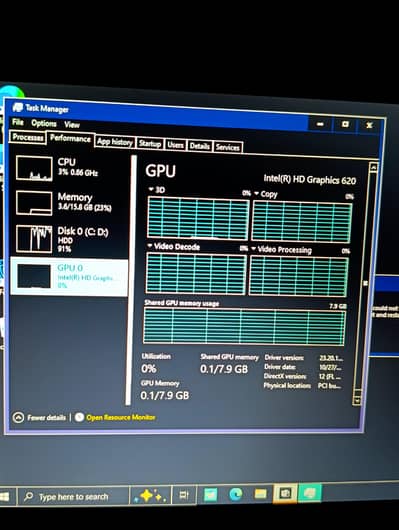Open Resource Monitor link
Screen dimensions: 399x530
pos(120,417)
